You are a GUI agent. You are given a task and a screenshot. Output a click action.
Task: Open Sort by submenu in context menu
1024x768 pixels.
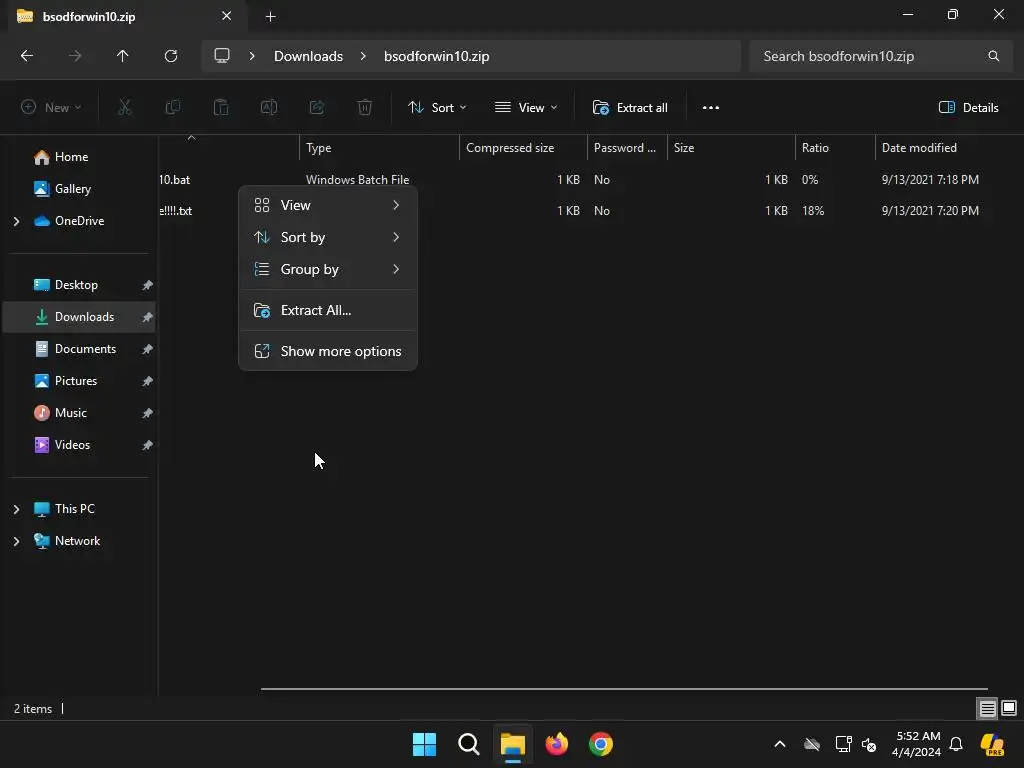328,237
